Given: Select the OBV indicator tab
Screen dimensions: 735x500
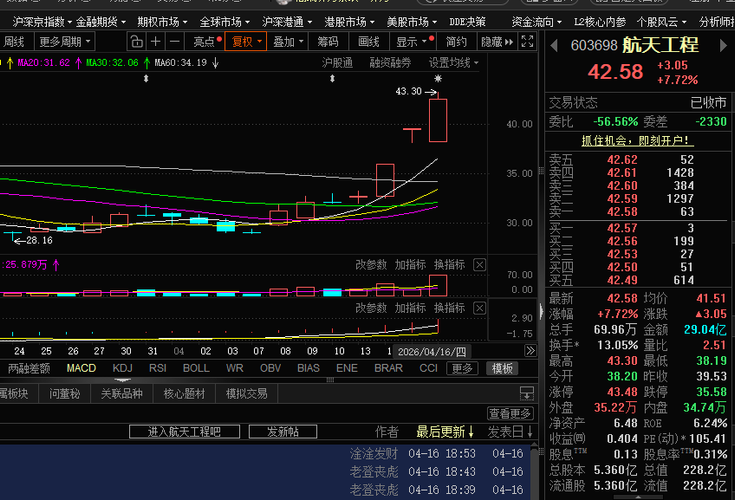Looking at the screenshot, I should coord(270,368).
